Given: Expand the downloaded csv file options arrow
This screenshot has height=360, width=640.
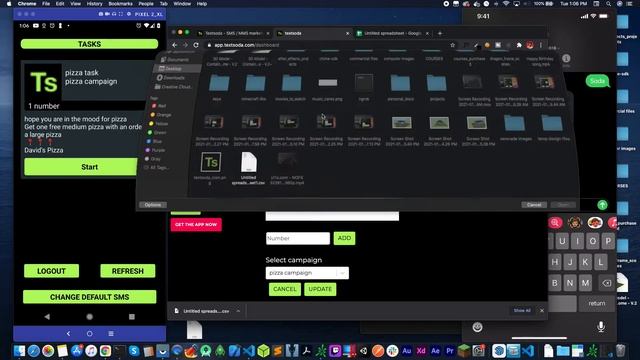Looking at the screenshot, I should click(238, 311).
